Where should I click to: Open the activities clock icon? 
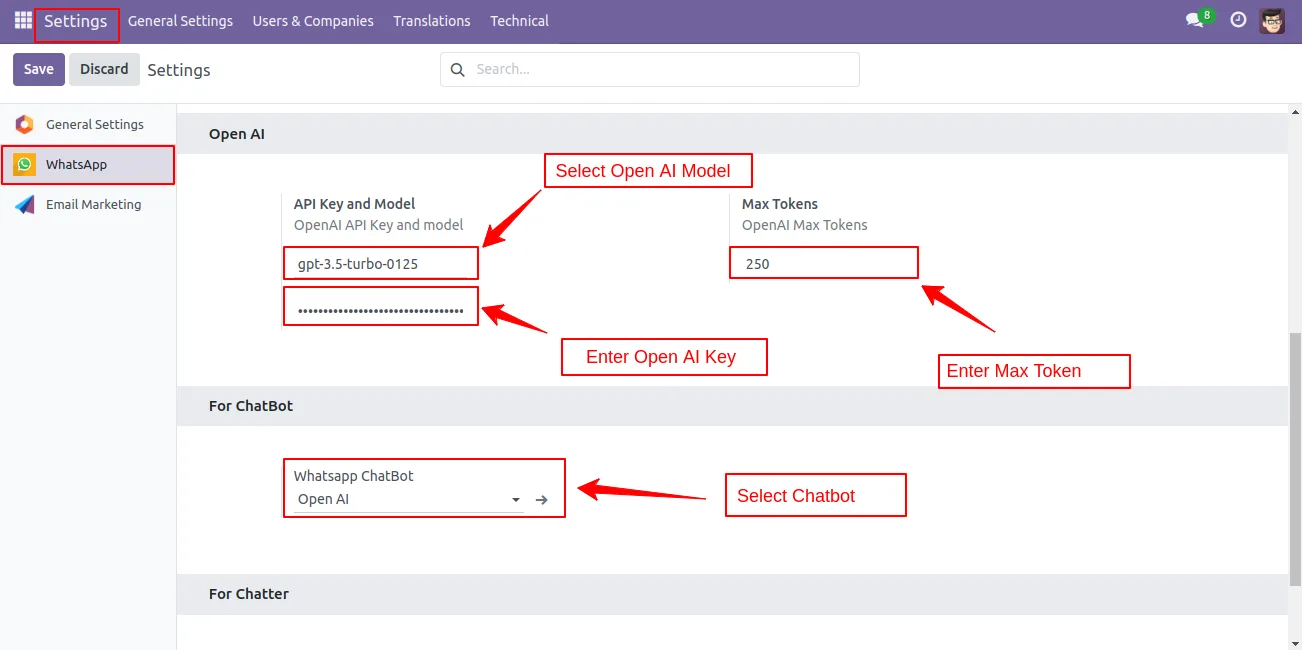click(1238, 20)
